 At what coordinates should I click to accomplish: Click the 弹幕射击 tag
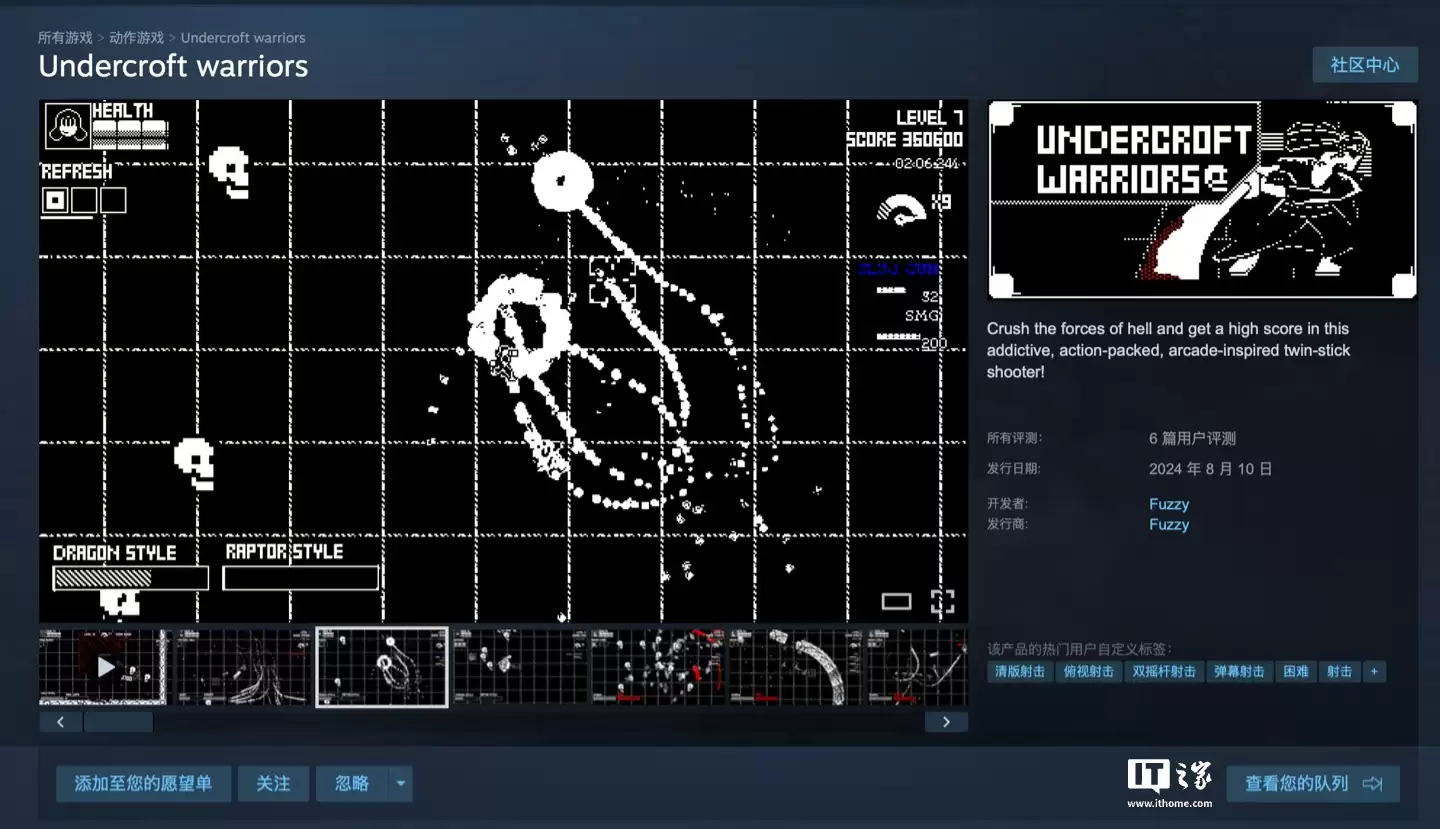(x=1240, y=671)
